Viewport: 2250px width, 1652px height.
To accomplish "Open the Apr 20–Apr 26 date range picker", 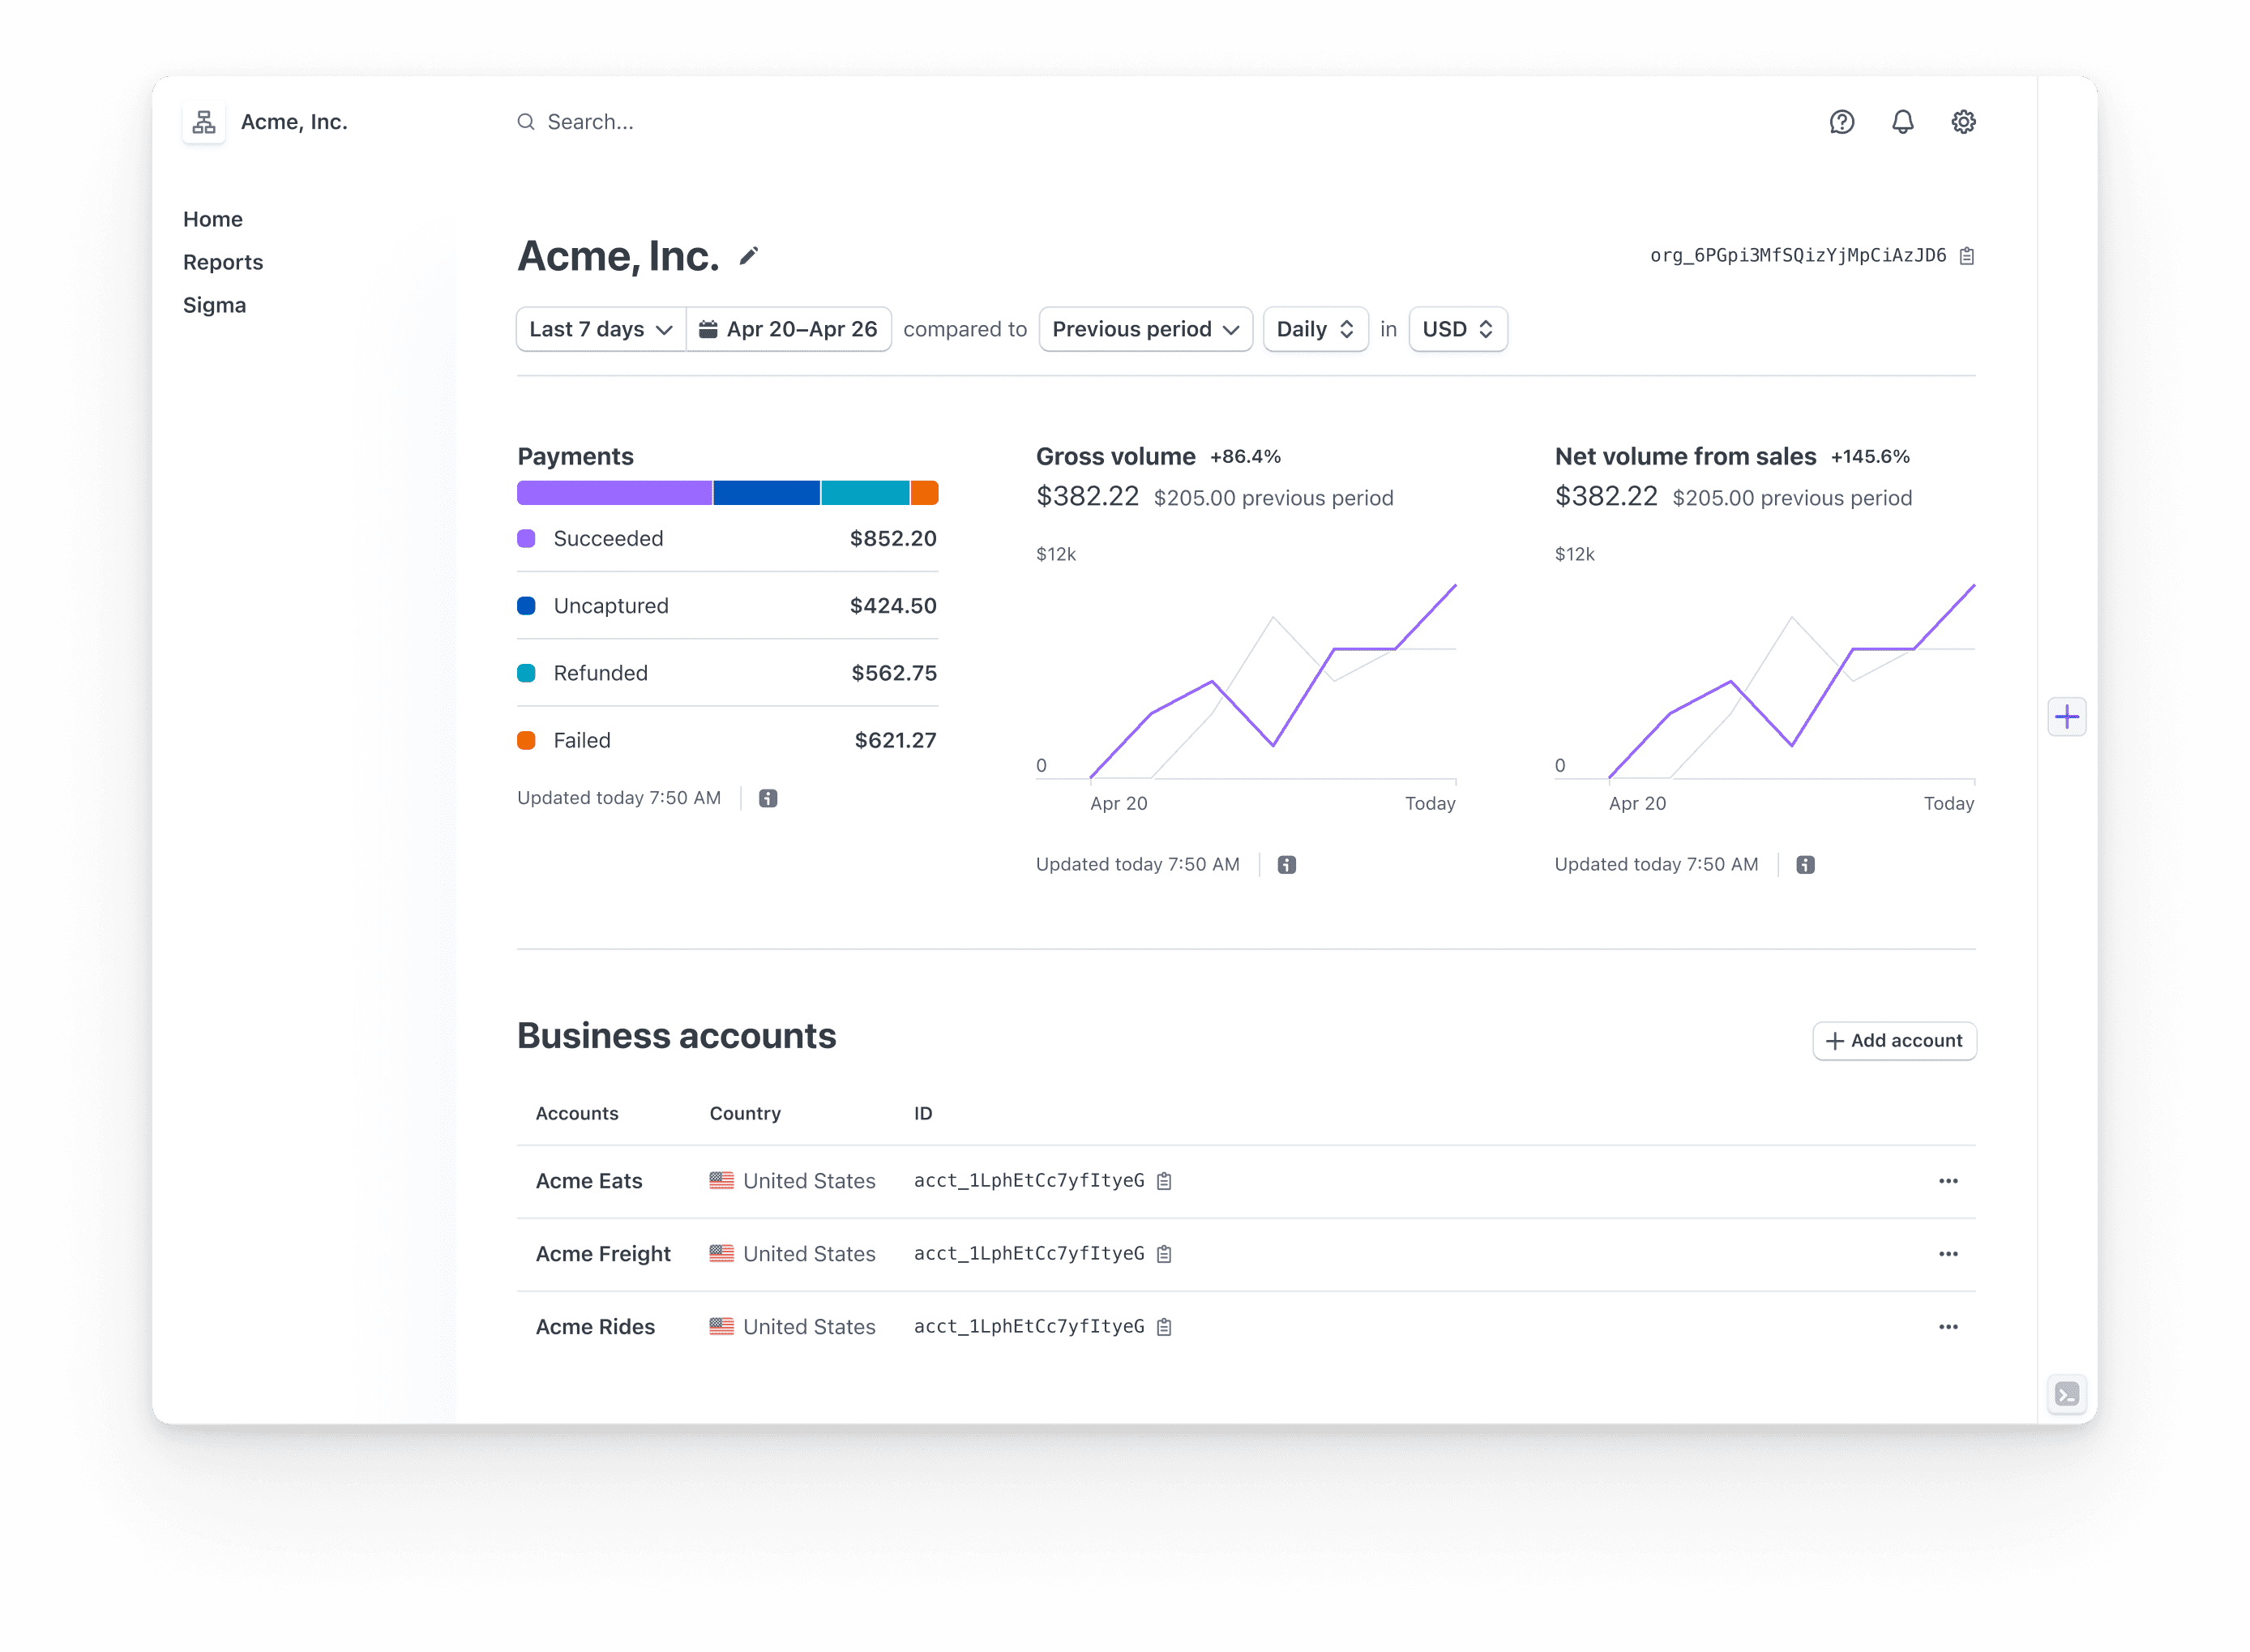I will (789, 329).
